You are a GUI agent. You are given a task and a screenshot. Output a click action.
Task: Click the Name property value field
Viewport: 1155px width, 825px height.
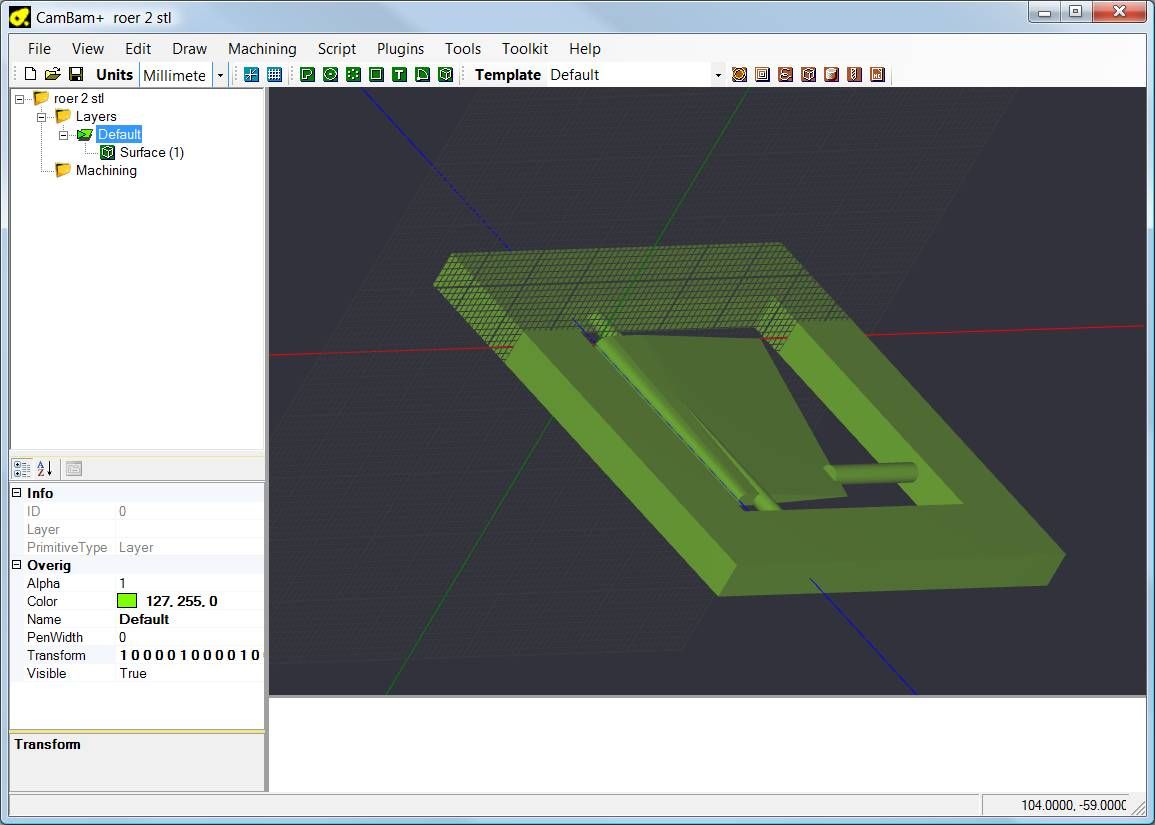(x=188, y=619)
